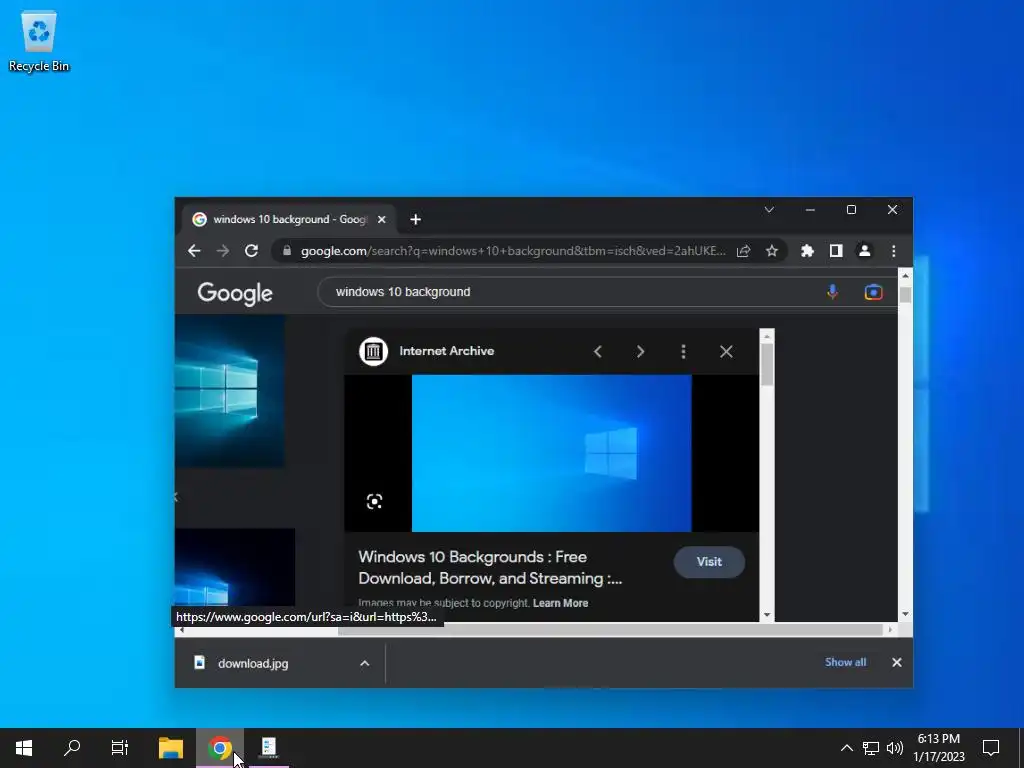Open Windows 10 Backgrounds title link
Viewport: 1024px width, 768px height.
point(490,568)
